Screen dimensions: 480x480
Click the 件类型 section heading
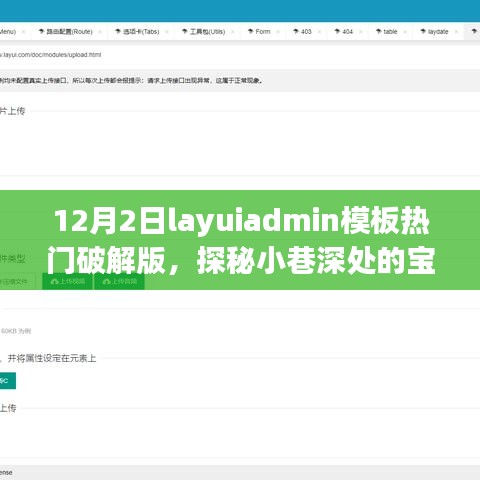12,258
